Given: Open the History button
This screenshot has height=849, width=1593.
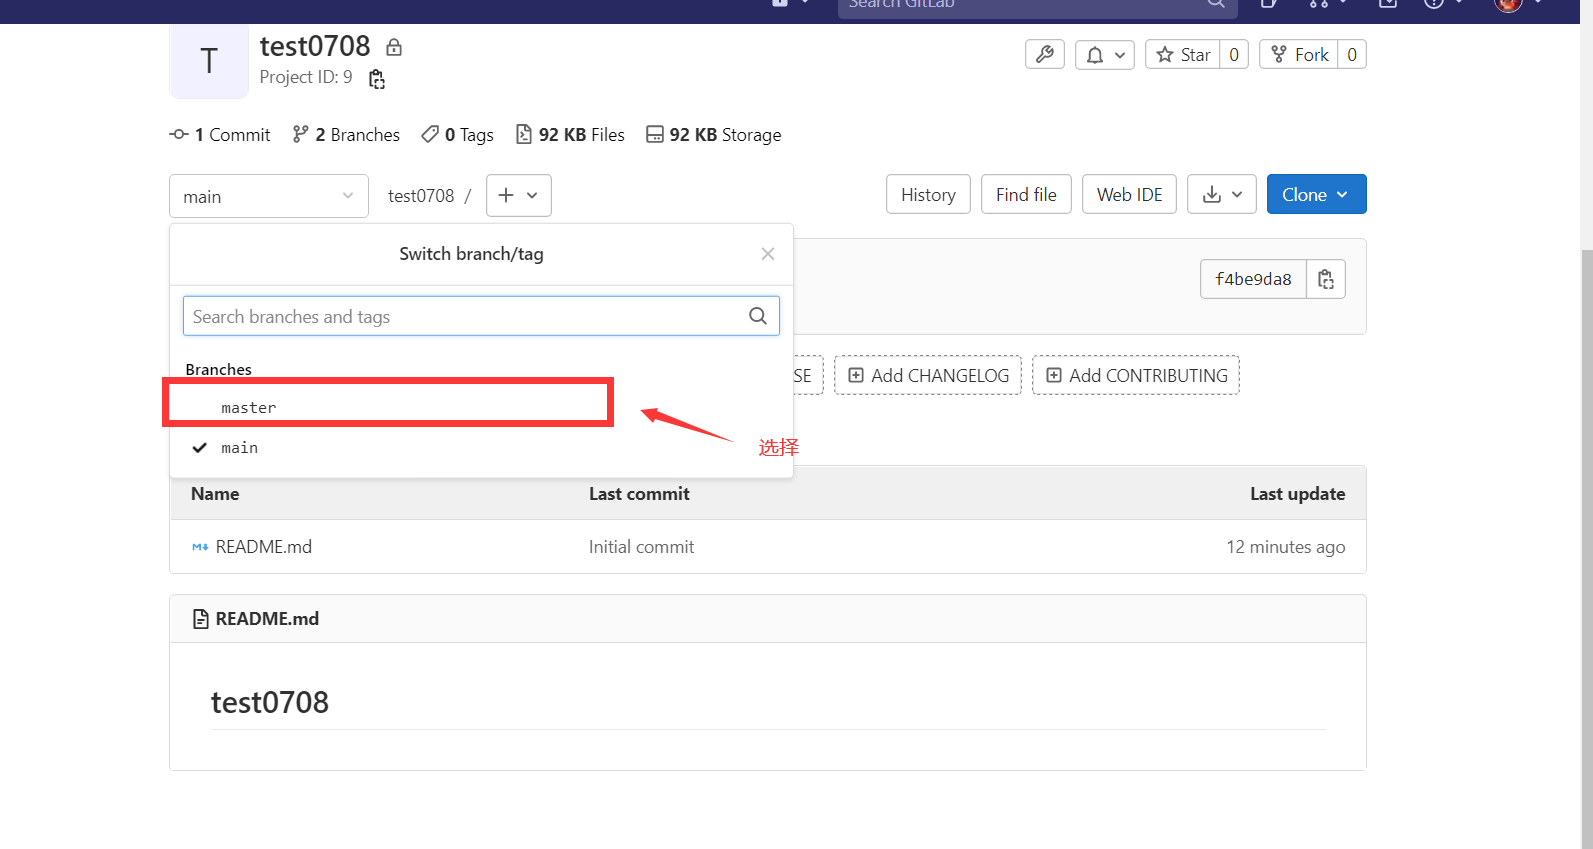Looking at the screenshot, I should point(928,195).
